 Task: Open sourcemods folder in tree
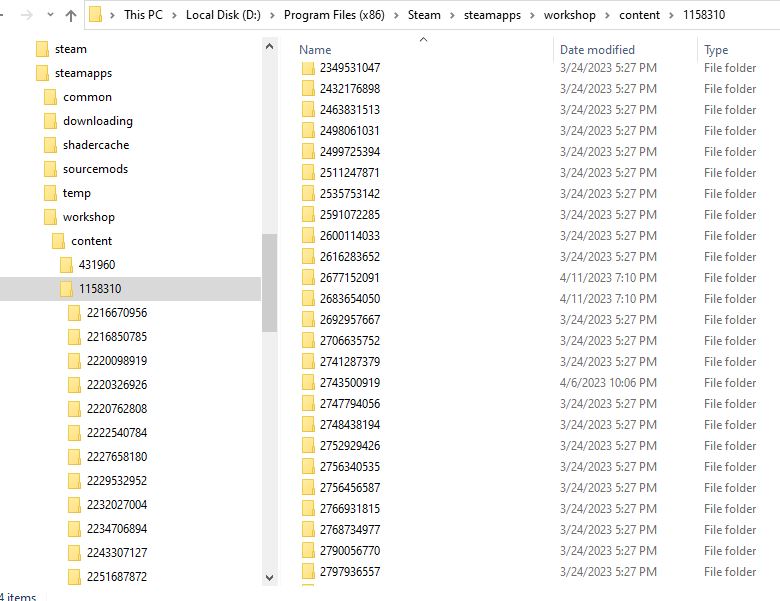coord(95,169)
